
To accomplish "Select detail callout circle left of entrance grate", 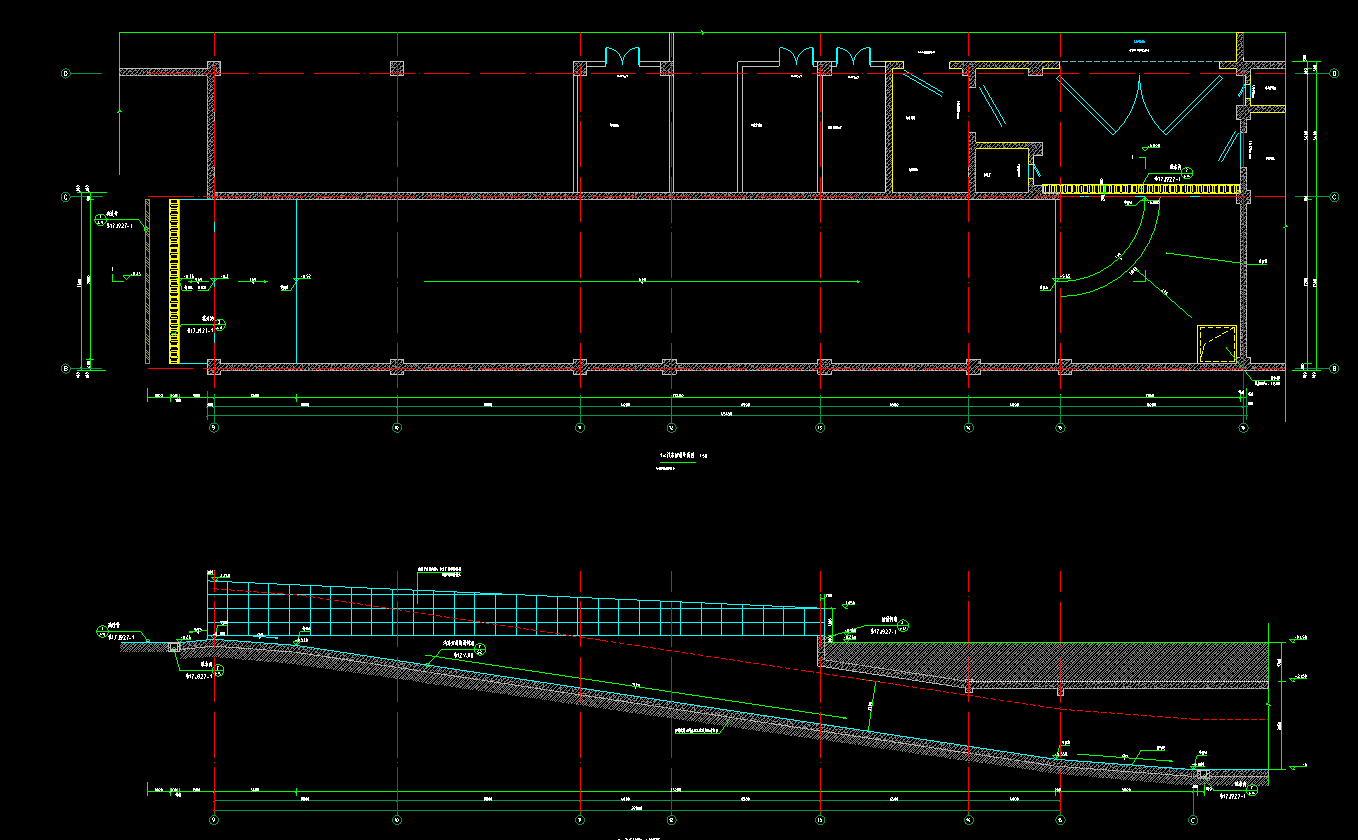I will (100, 219).
